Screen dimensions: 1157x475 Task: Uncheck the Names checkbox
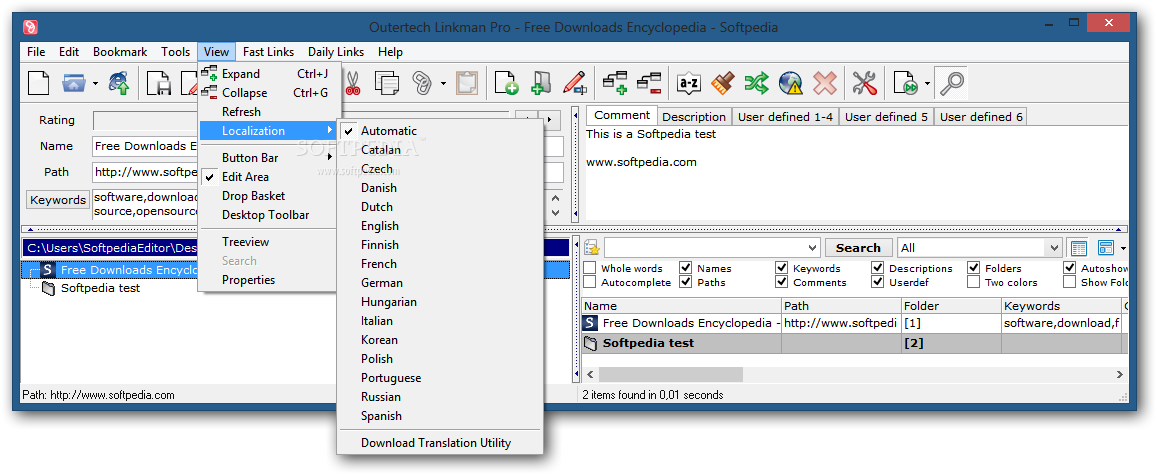(x=685, y=268)
